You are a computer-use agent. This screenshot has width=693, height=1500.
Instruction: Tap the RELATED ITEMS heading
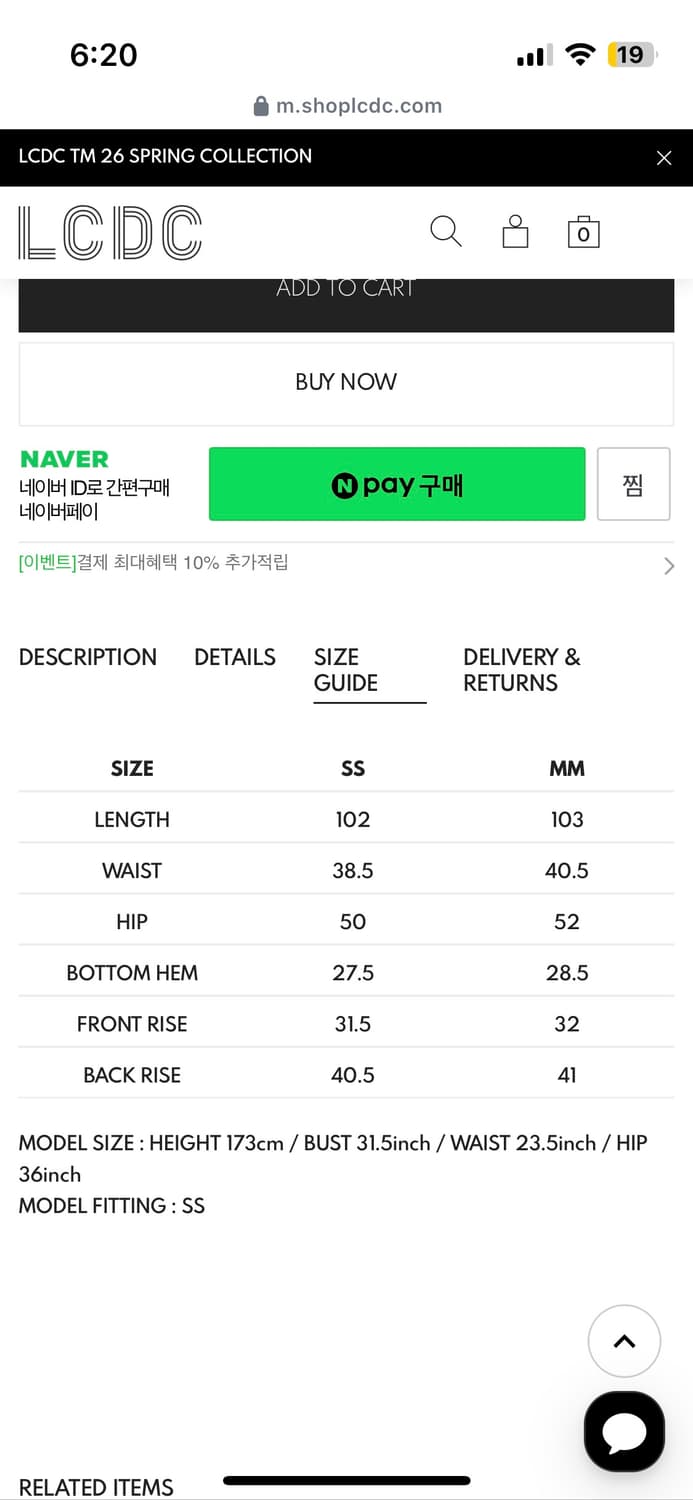coord(95,1487)
